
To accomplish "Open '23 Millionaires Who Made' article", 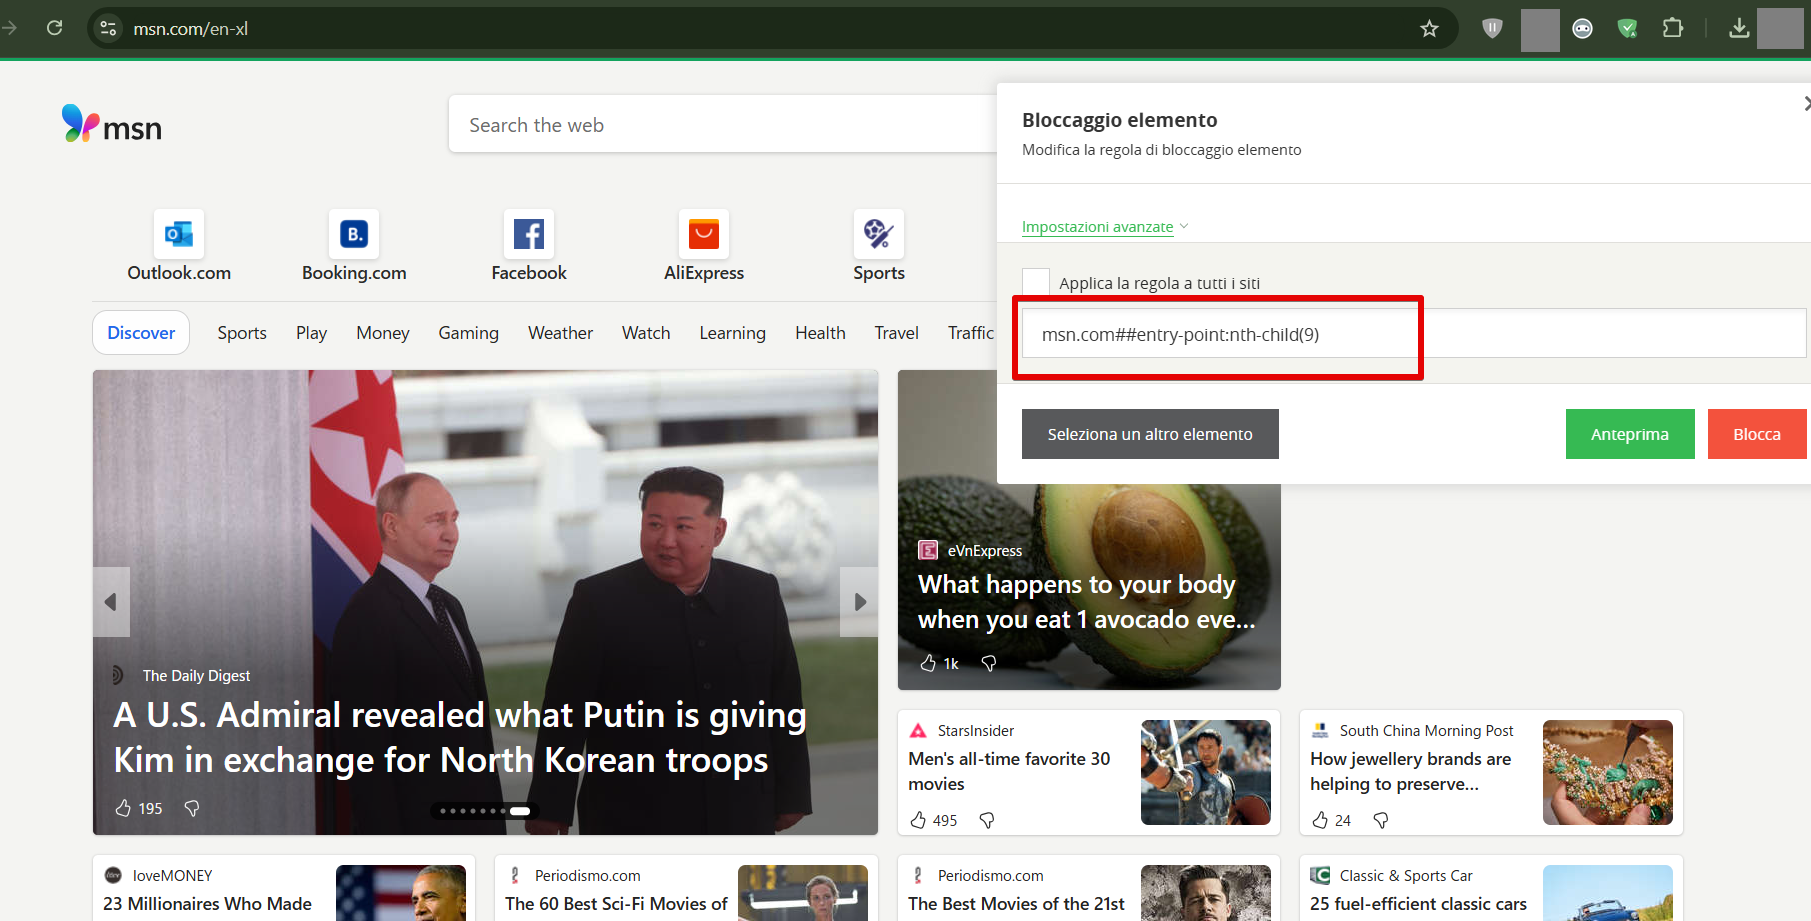I will (207, 904).
